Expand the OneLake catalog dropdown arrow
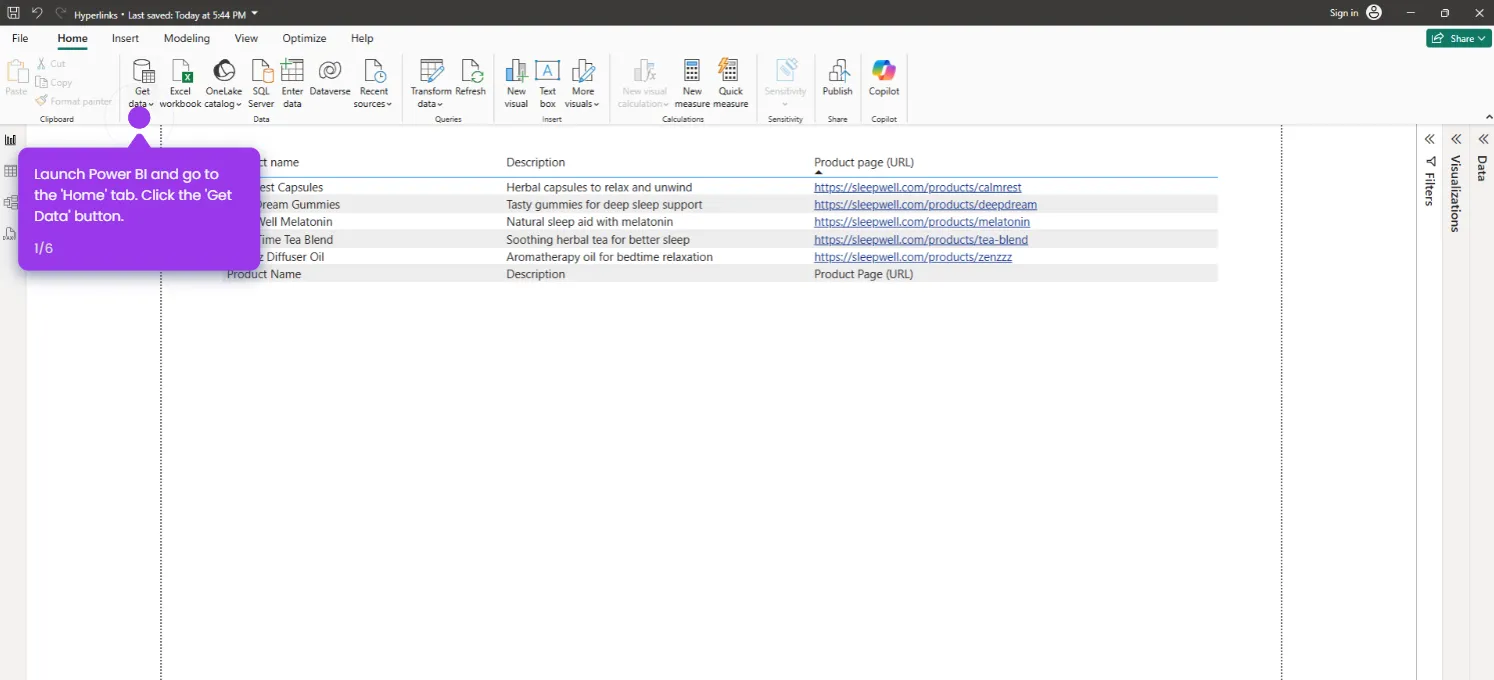1494x680 pixels. point(239,105)
